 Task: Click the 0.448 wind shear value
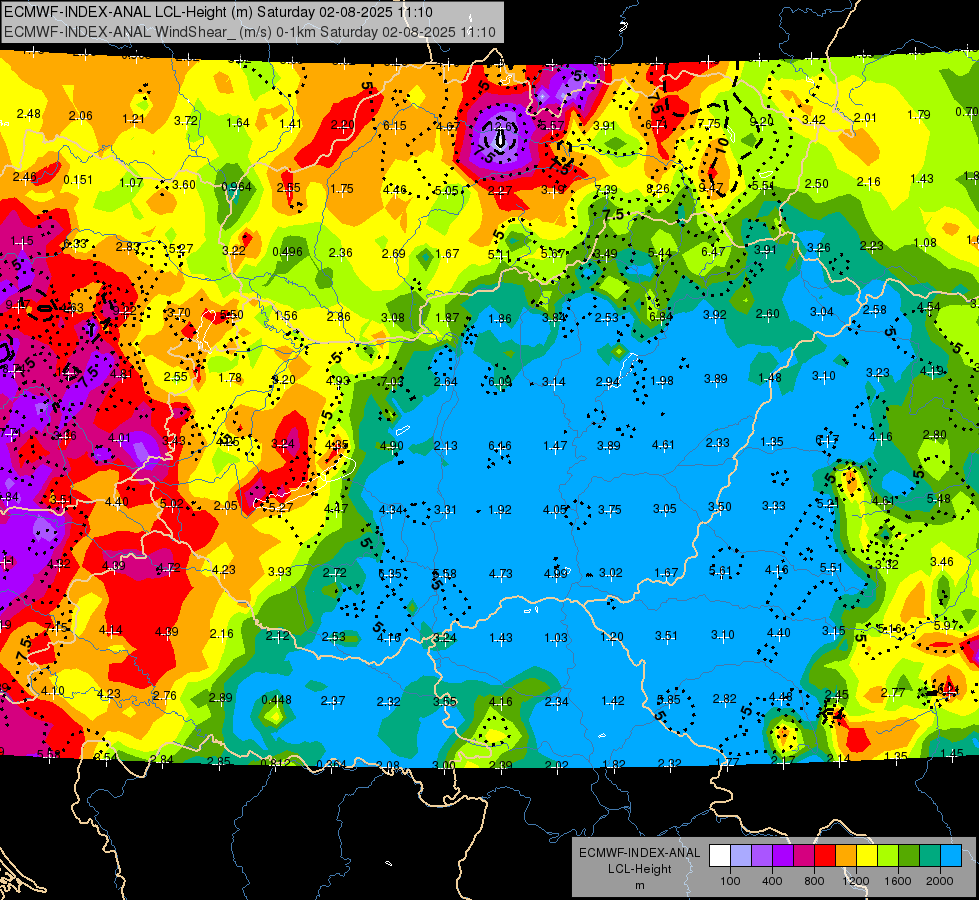tap(277, 700)
